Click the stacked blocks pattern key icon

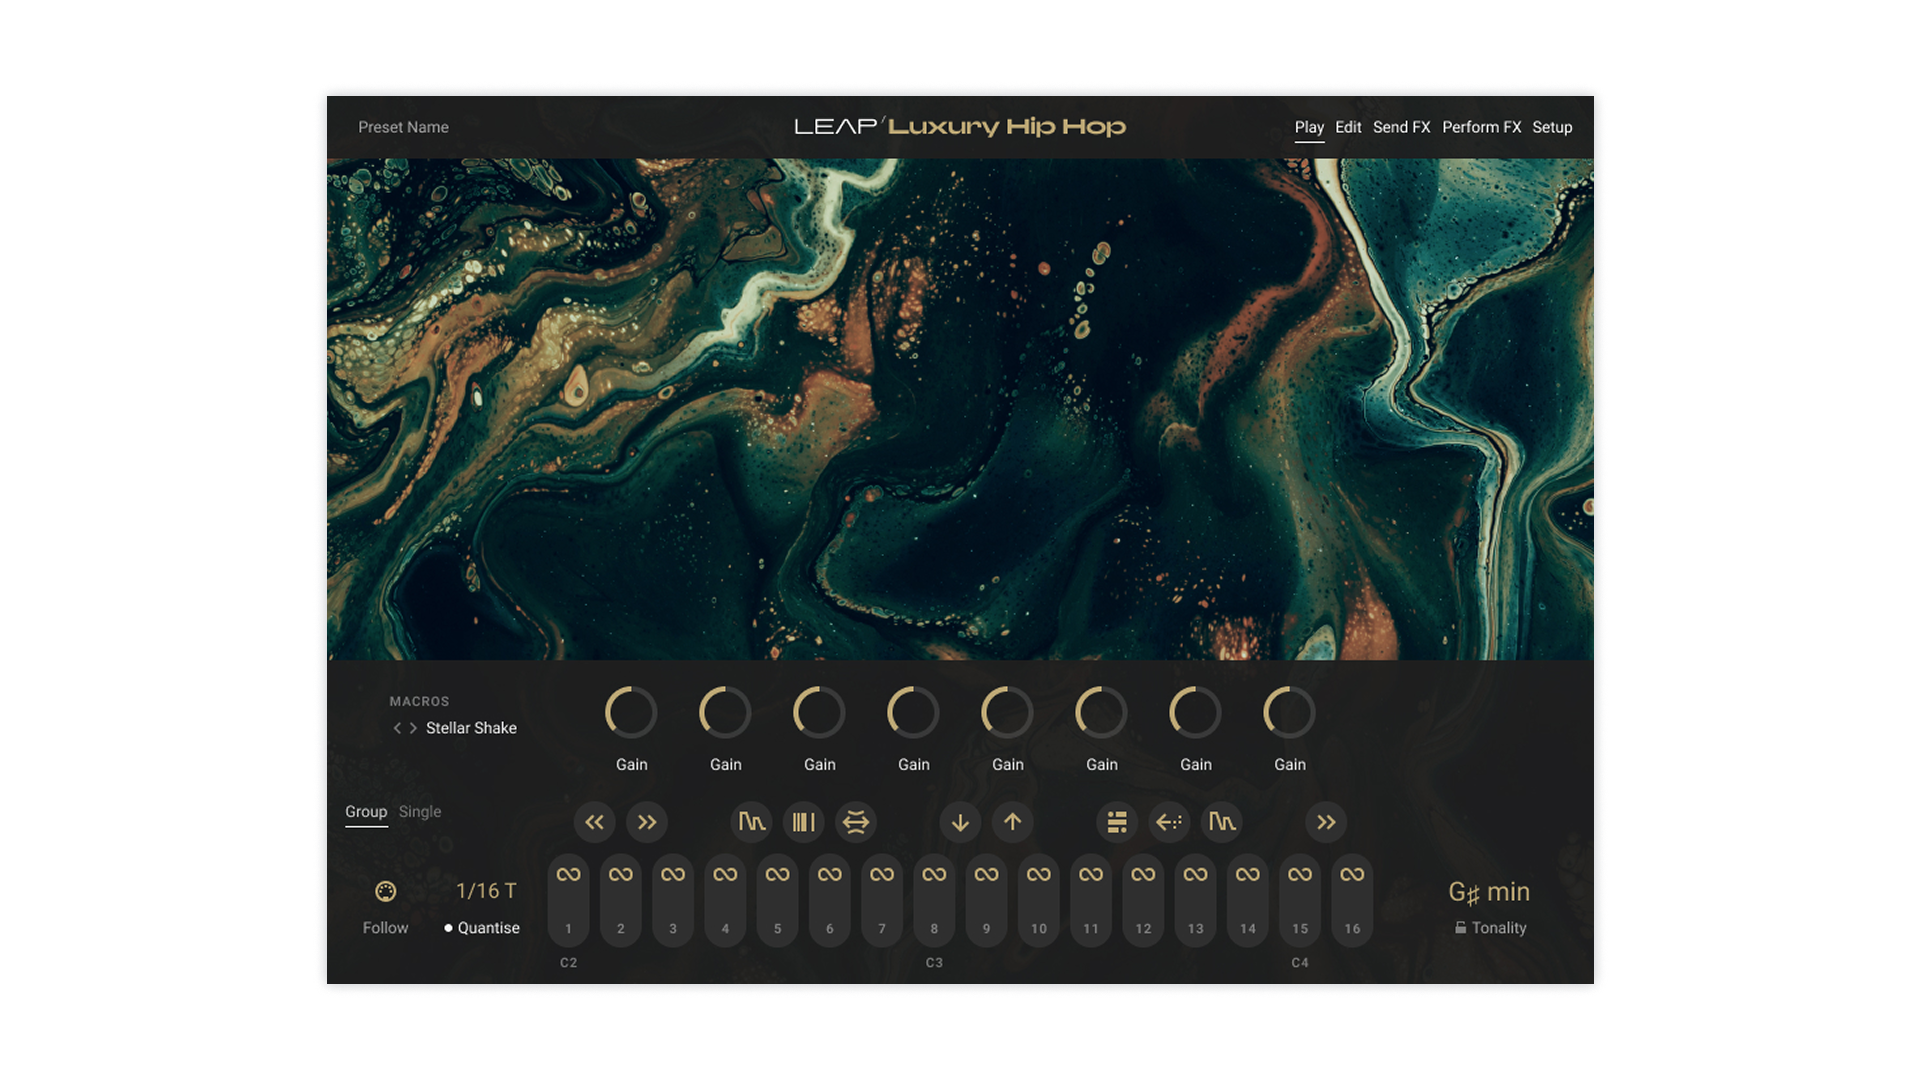(1117, 822)
